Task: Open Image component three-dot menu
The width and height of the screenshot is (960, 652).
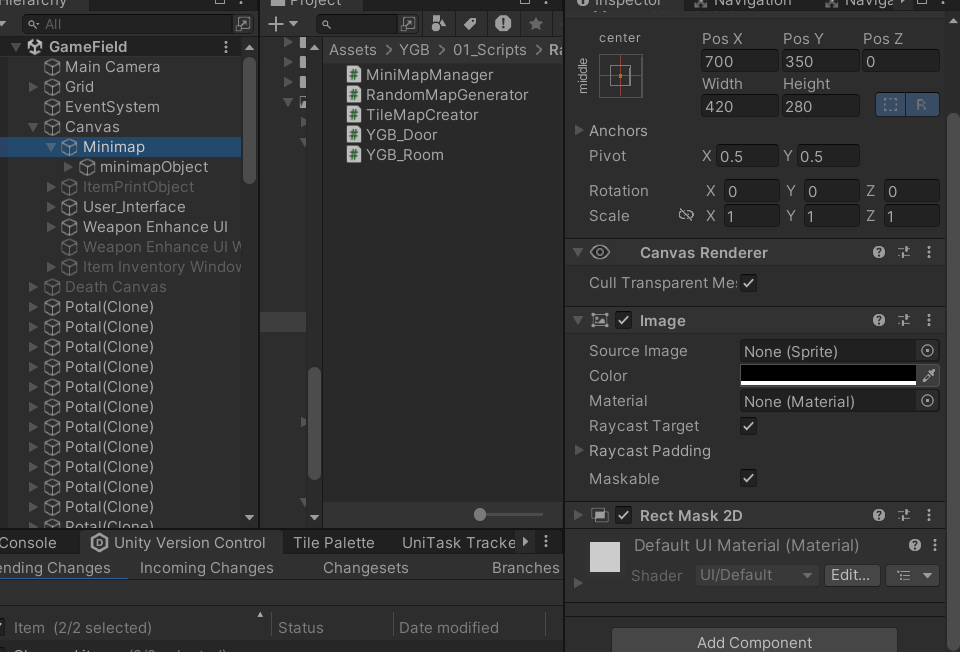Action: click(x=929, y=320)
